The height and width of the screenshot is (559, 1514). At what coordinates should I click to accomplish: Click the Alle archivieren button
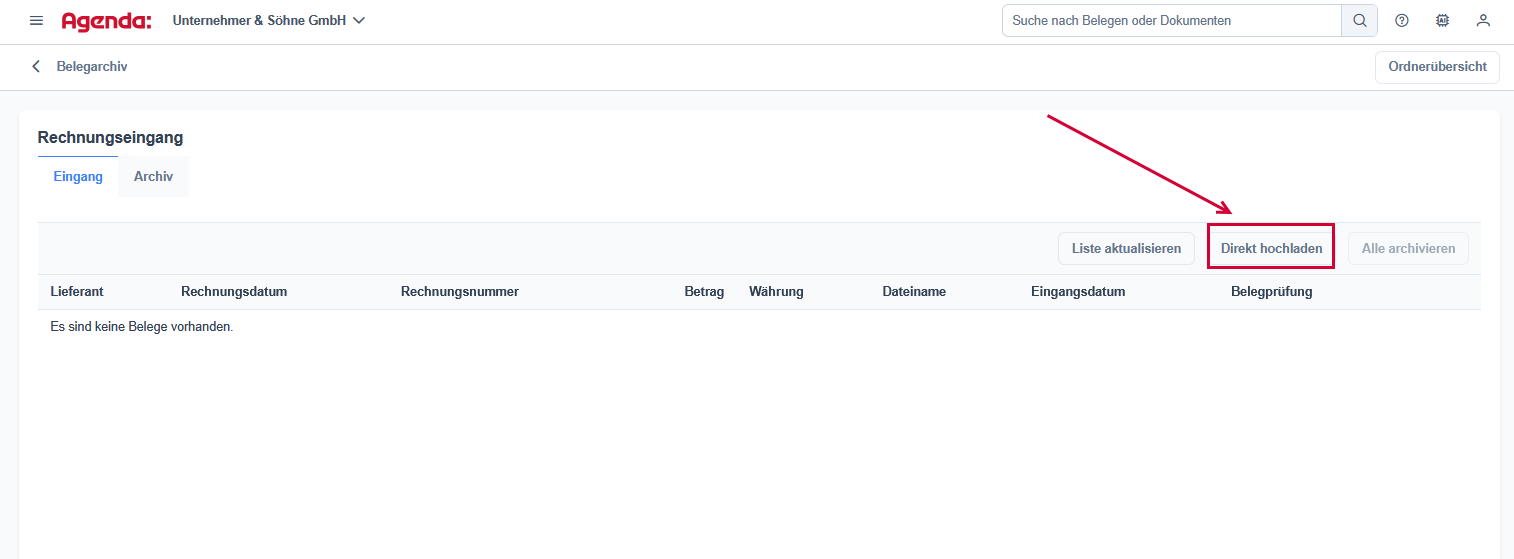[1408, 249]
